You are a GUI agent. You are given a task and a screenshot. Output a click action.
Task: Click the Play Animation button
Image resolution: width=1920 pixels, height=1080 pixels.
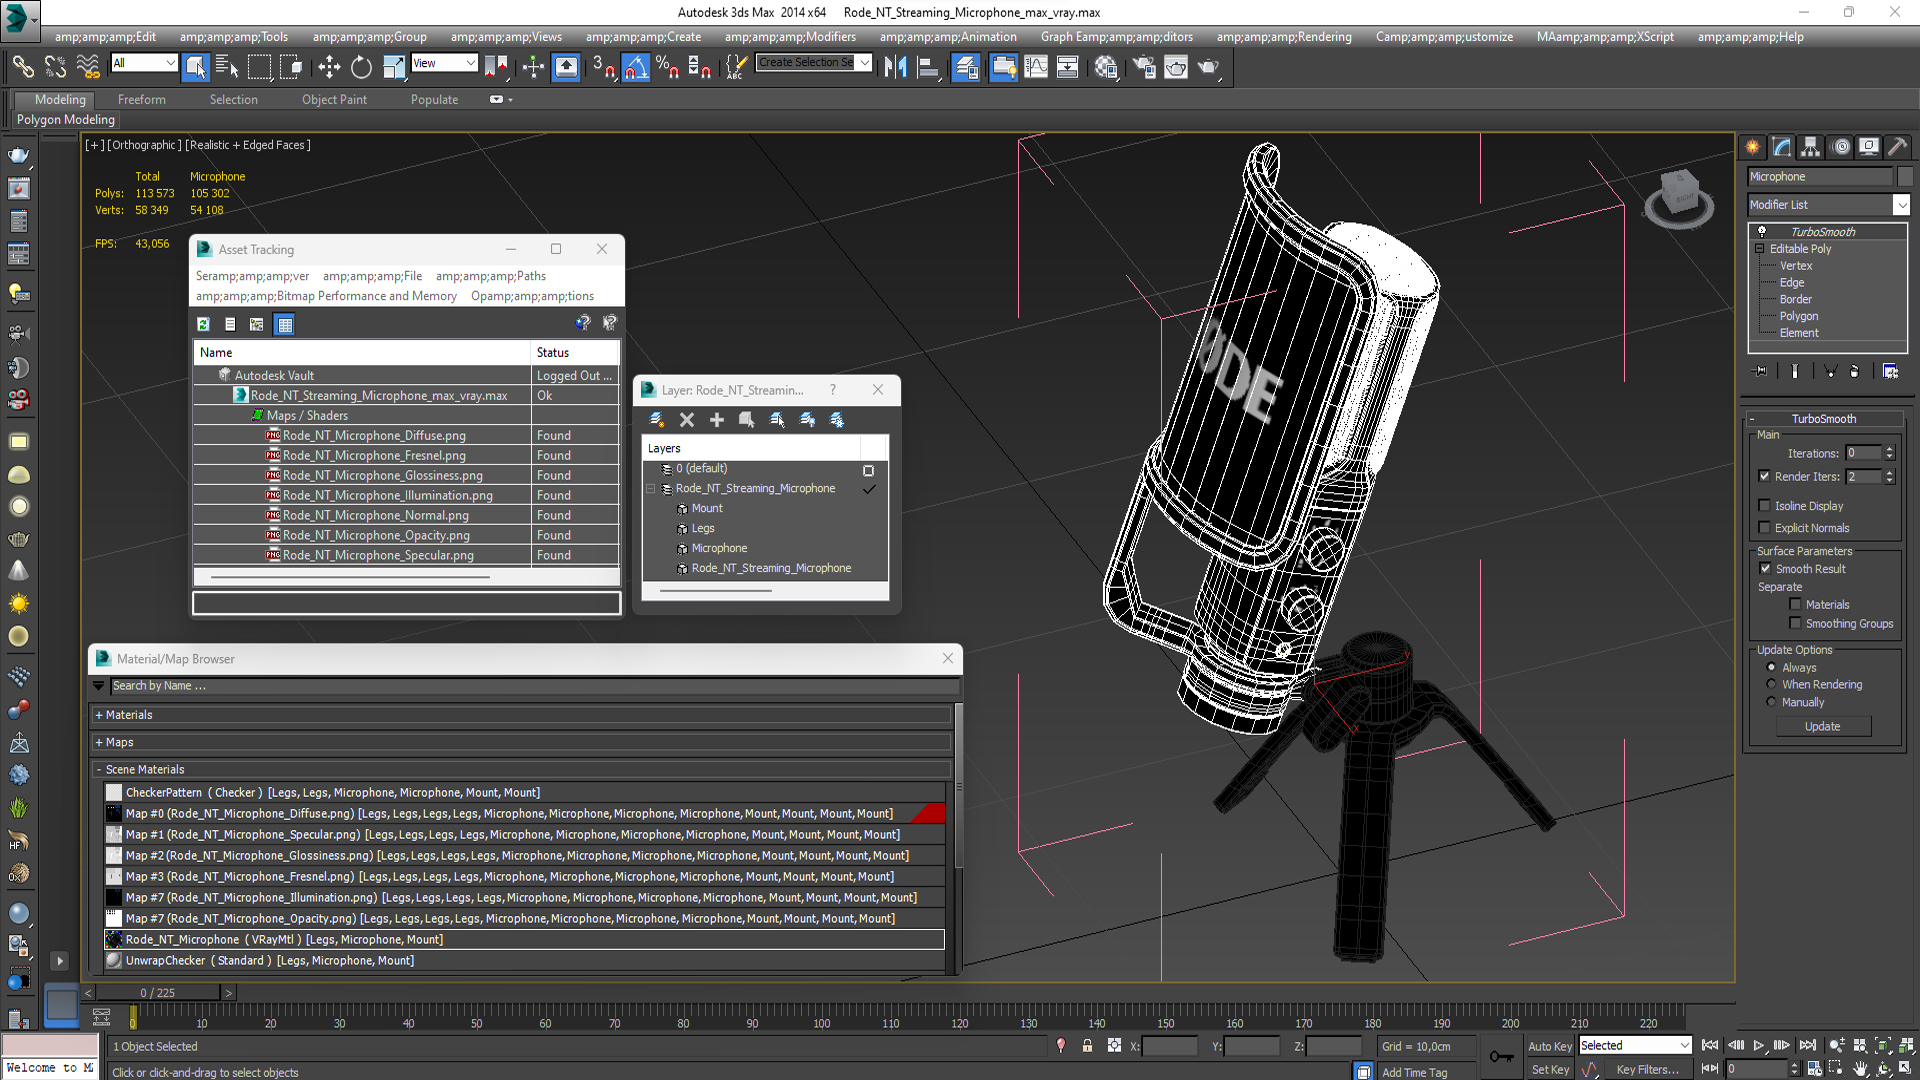(1758, 1046)
